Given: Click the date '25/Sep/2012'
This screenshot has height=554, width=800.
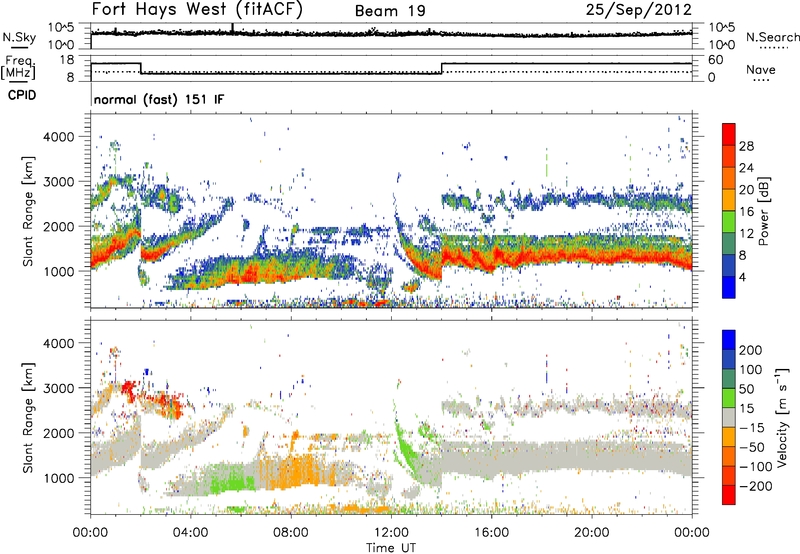Looking at the screenshot, I should pos(639,9).
